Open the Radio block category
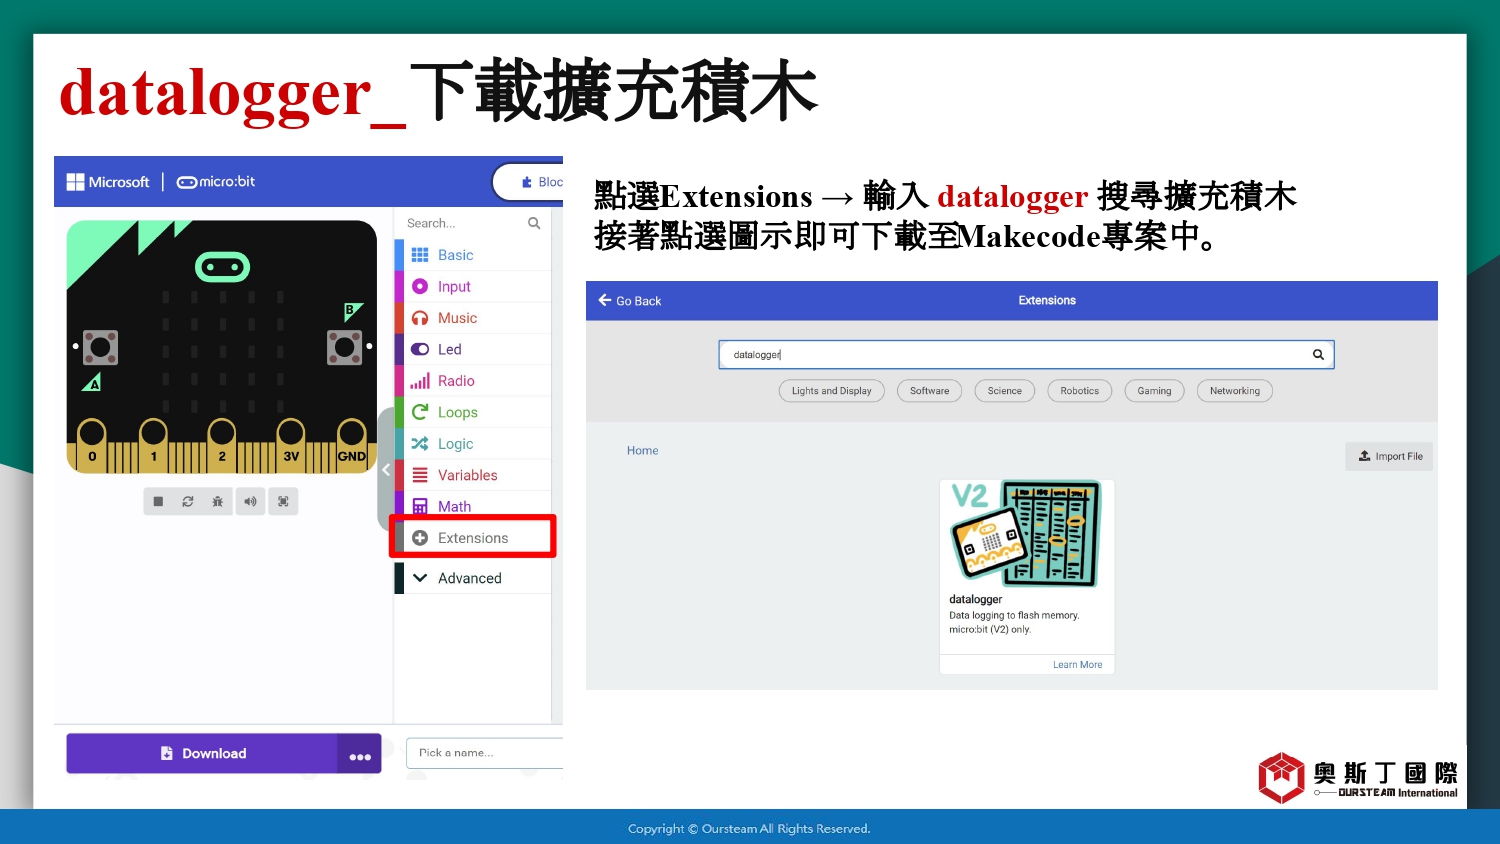Image resolution: width=1500 pixels, height=844 pixels. point(473,381)
